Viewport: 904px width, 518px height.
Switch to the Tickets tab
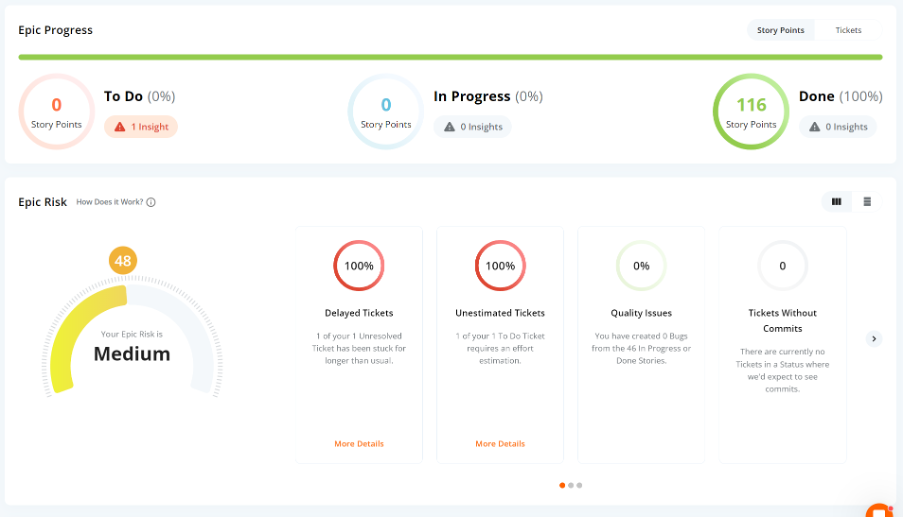click(848, 30)
